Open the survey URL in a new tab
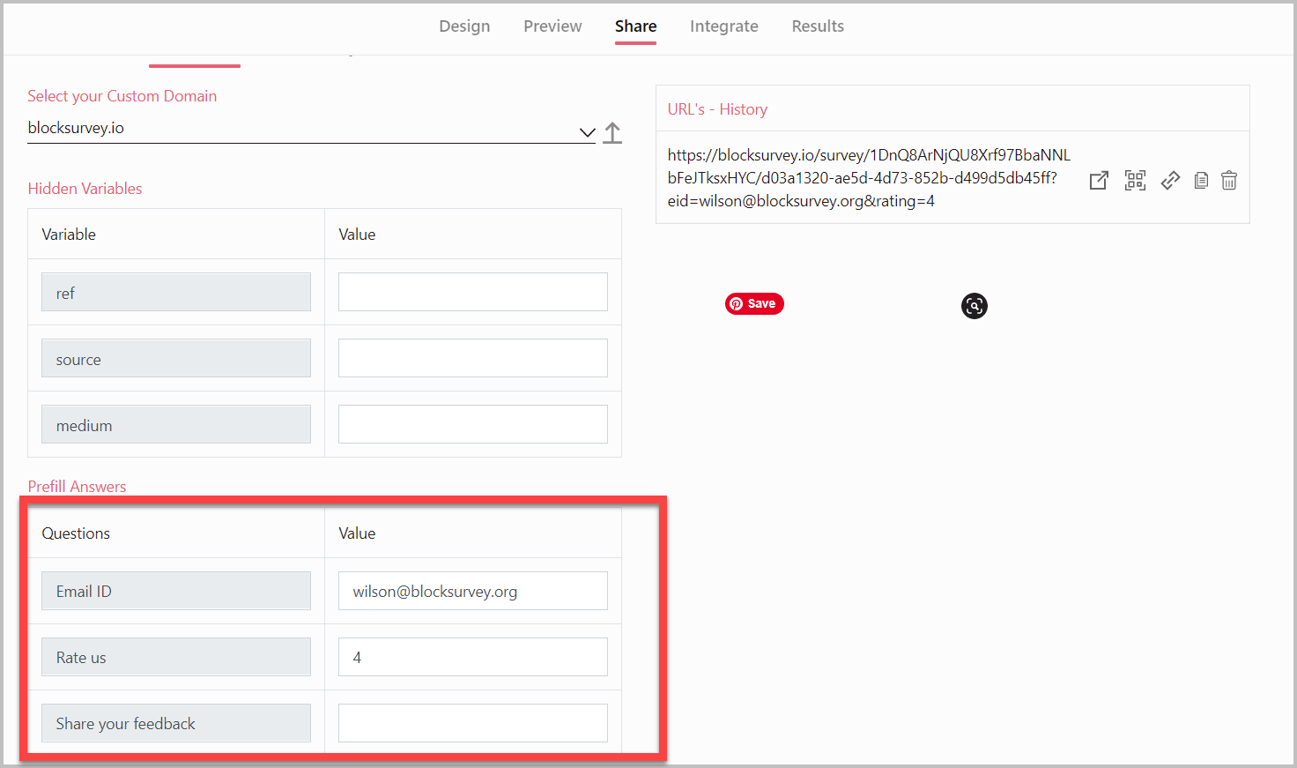The image size is (1297, 768). click(1099, 180)
